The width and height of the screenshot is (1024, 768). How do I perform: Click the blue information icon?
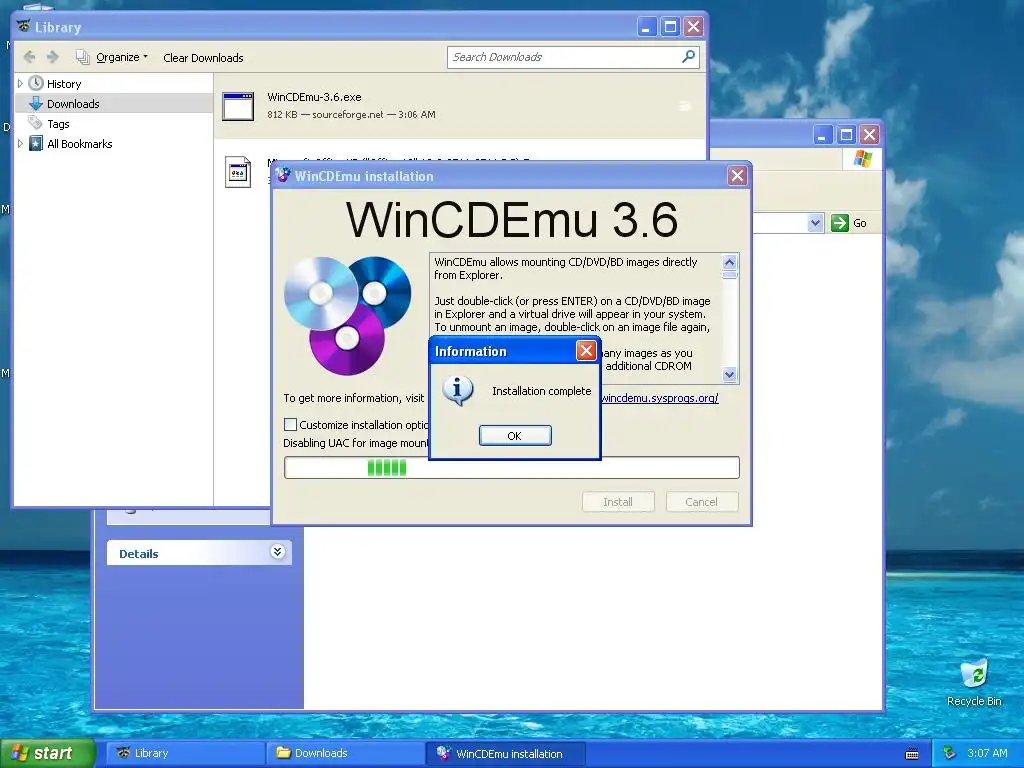457,391
